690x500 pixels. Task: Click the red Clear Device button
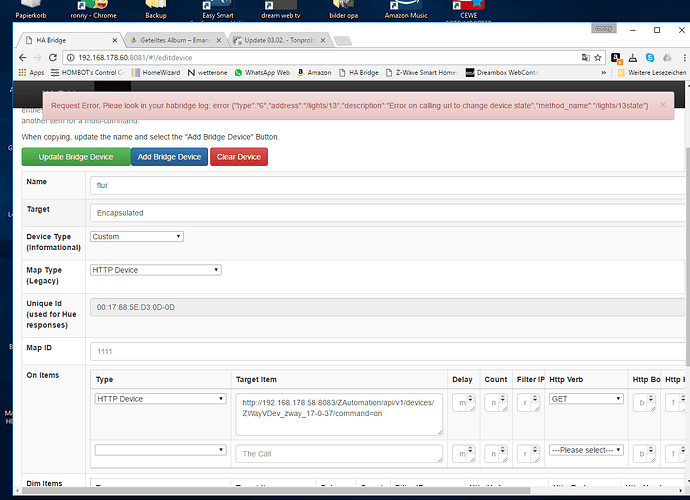(239, 157)
